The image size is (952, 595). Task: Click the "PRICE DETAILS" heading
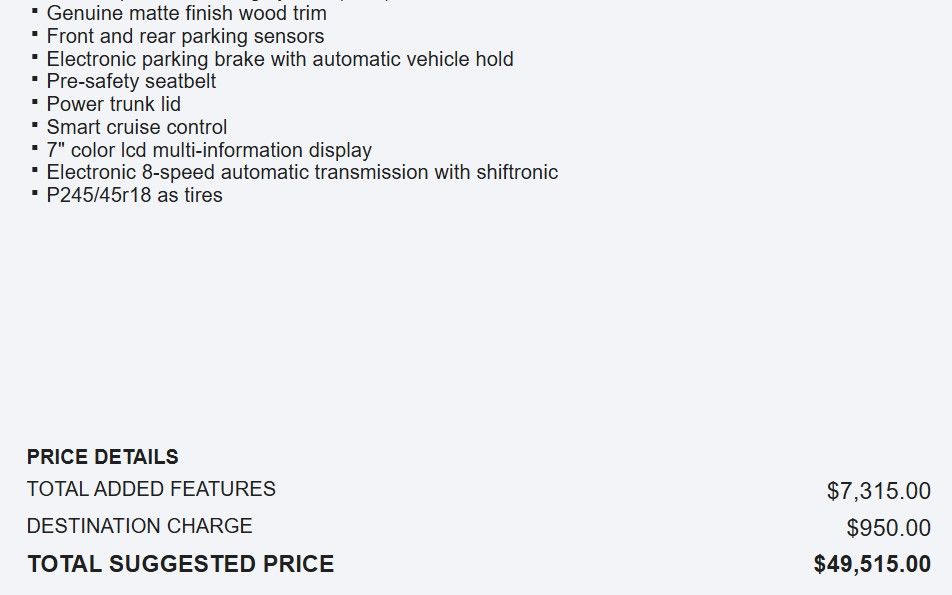coord(103,457)
